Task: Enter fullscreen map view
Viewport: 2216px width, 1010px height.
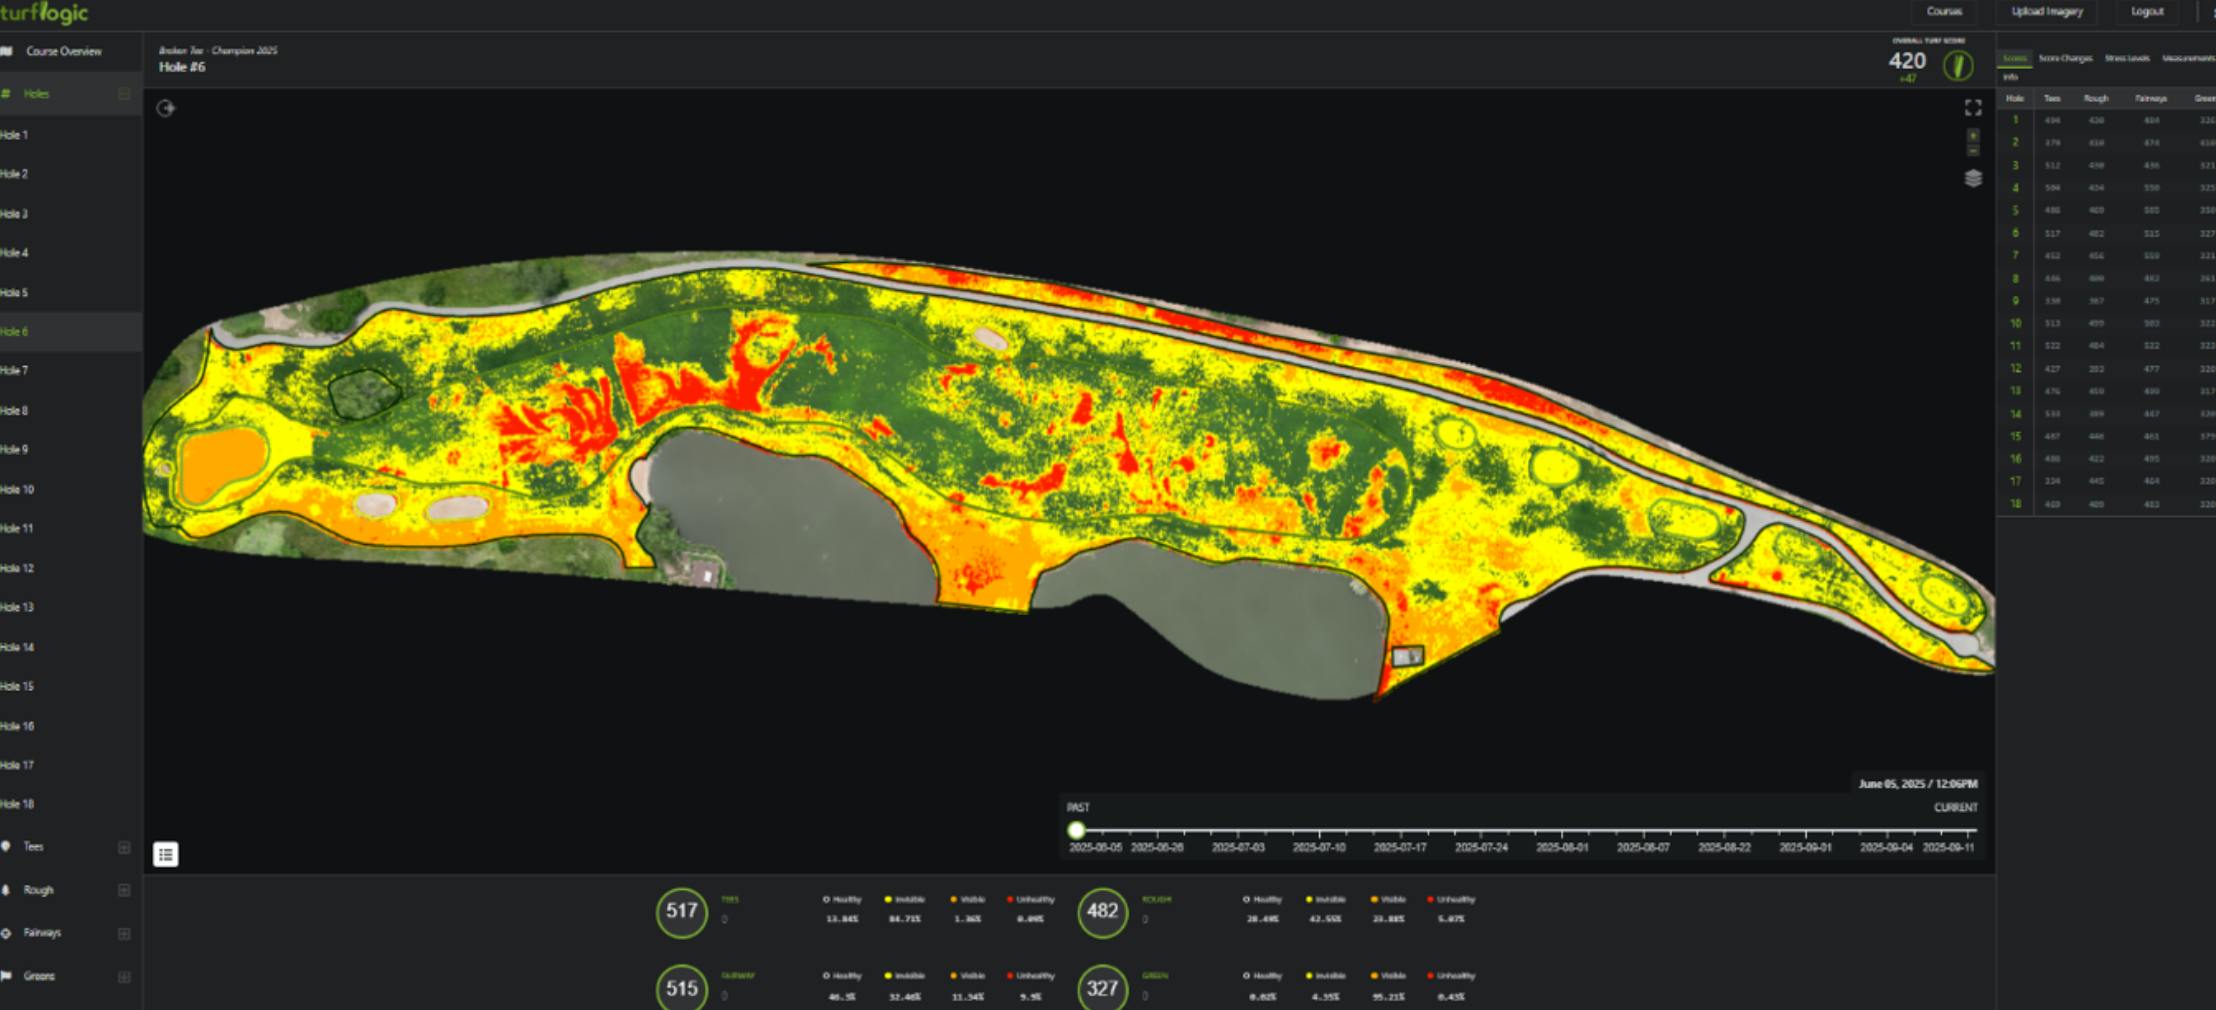Action: (x=1972, y=107)
